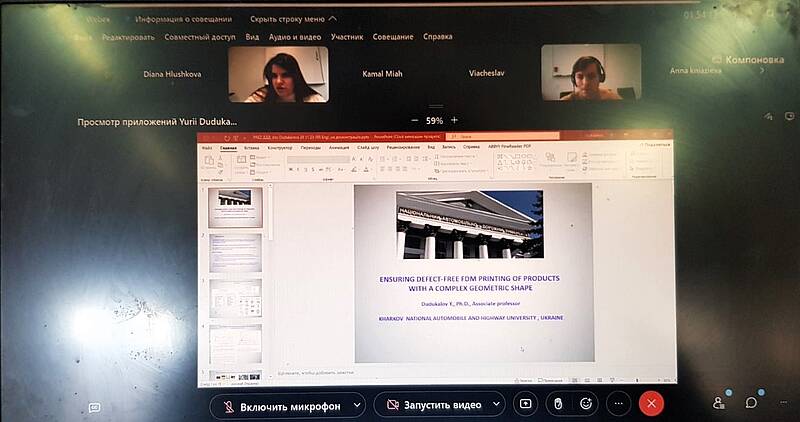Open the Вид menu in Webex

(x=252, y=37)
